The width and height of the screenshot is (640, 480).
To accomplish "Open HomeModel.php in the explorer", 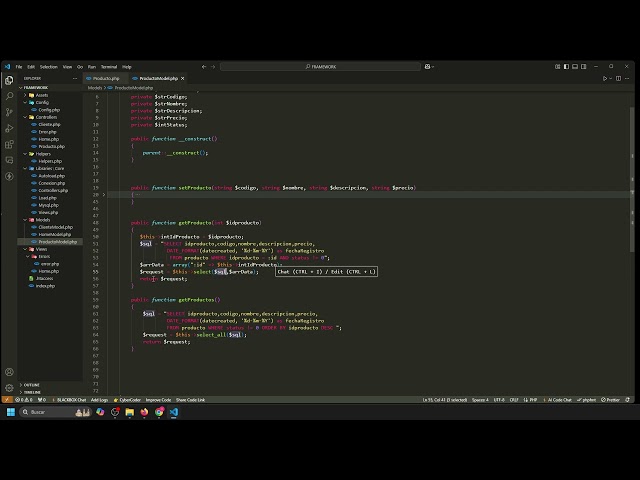I will tap(54, 235).
